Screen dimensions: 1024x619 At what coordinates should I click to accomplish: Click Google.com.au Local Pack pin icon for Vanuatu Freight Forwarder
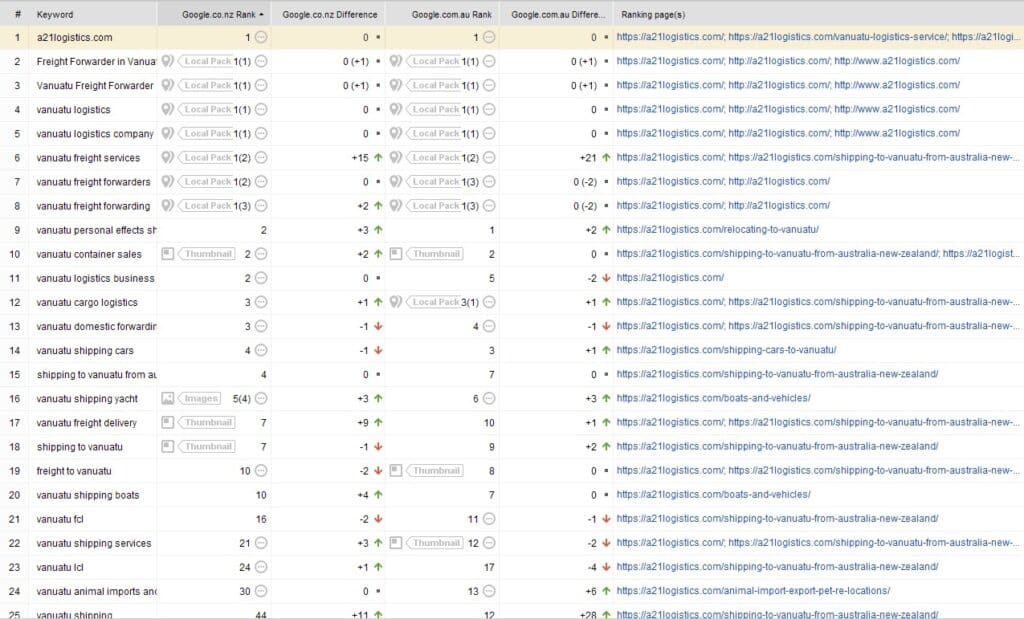click(x=396, y=85)
